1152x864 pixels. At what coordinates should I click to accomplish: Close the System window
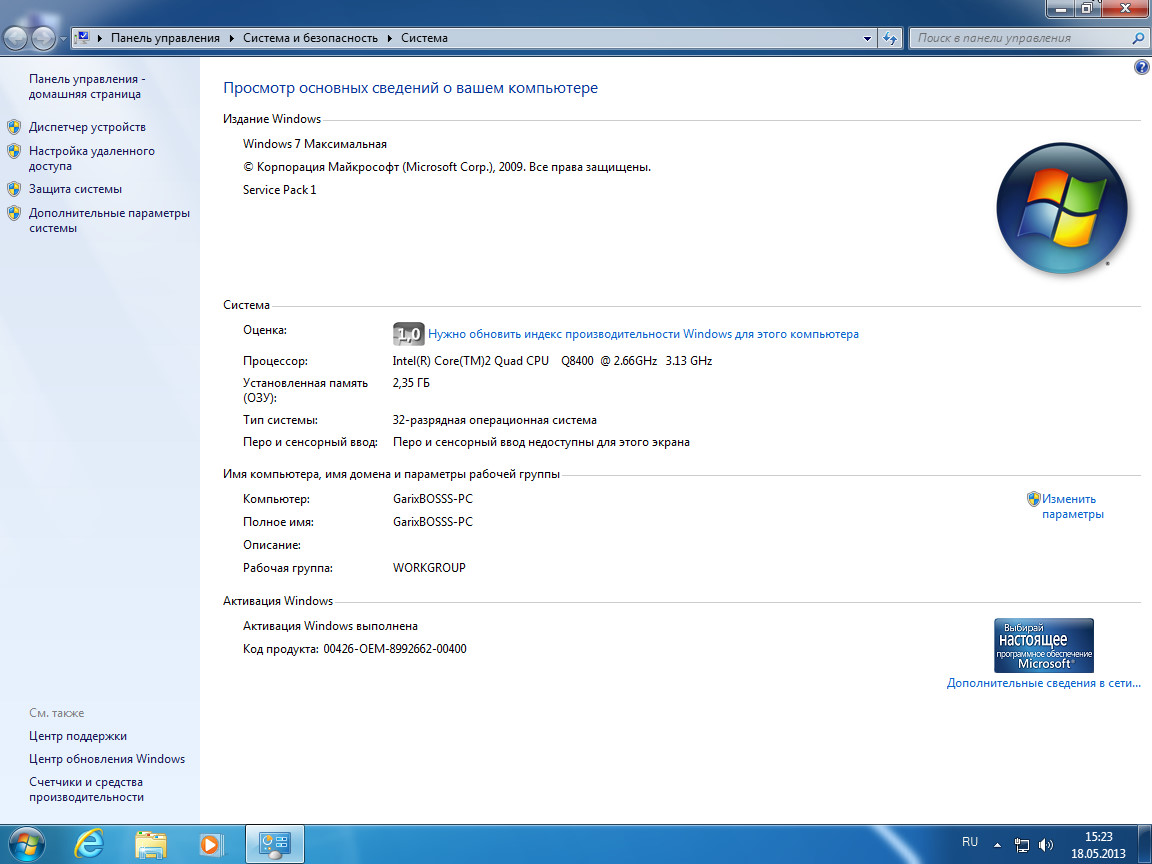point(1125,9)
